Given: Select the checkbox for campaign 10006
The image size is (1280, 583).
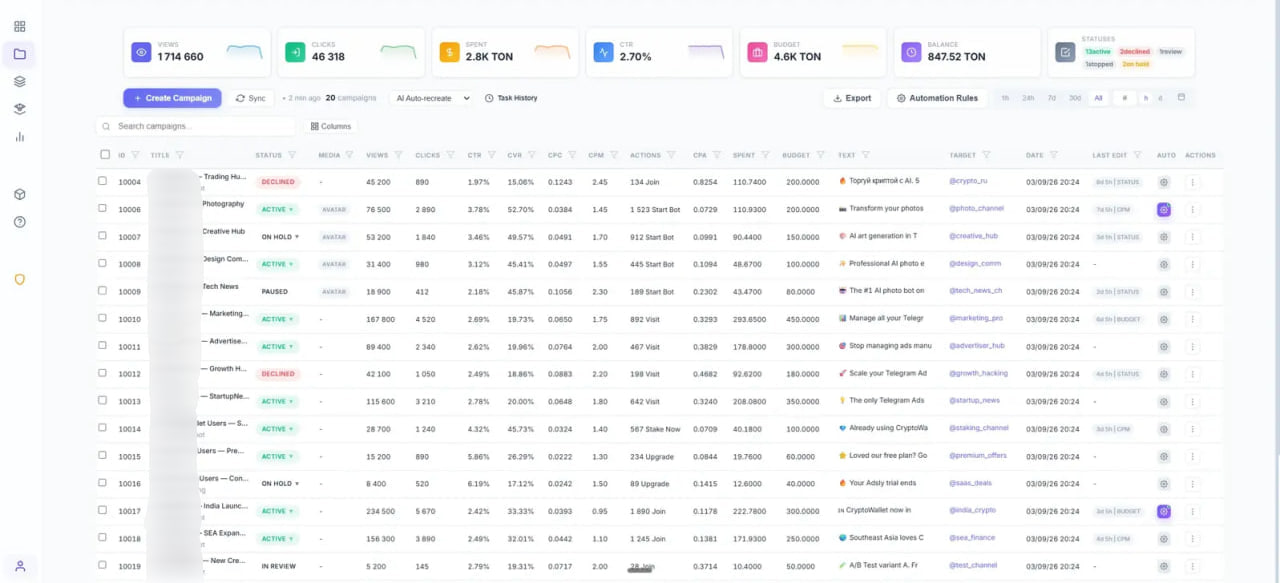Looking at the screenshot, I should coord(102,209).
